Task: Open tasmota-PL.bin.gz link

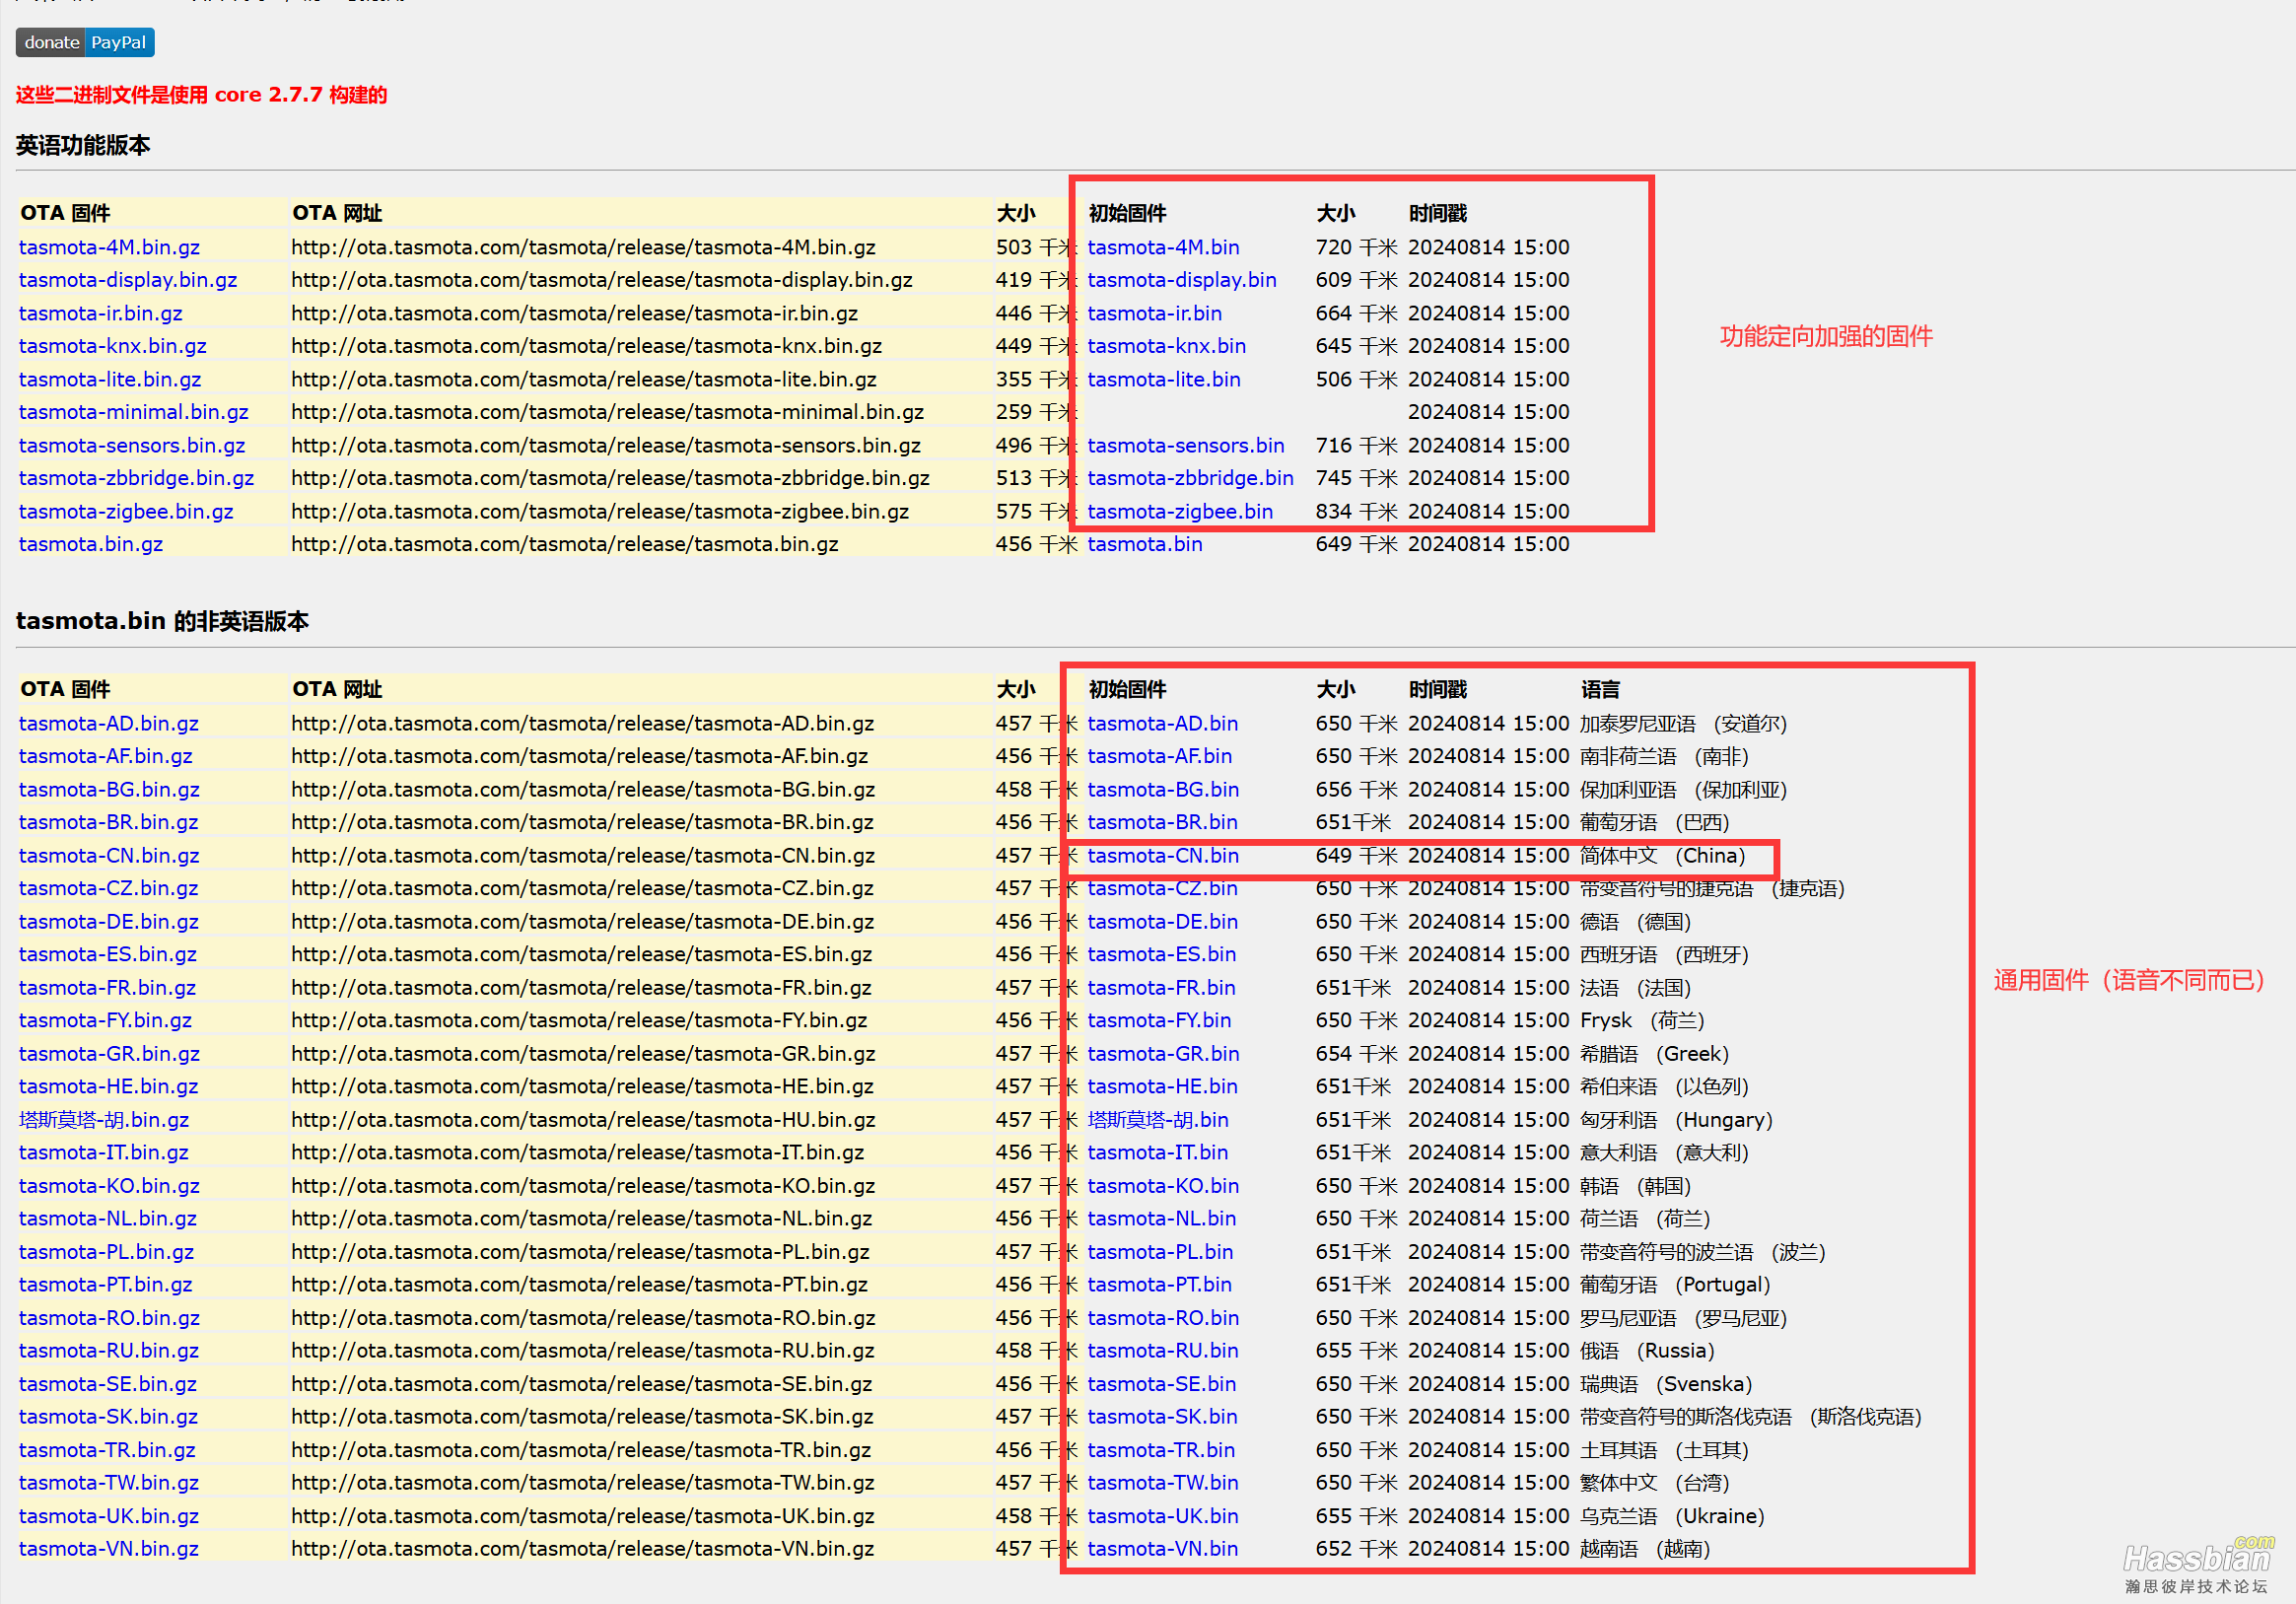Action: (107, 1251)
